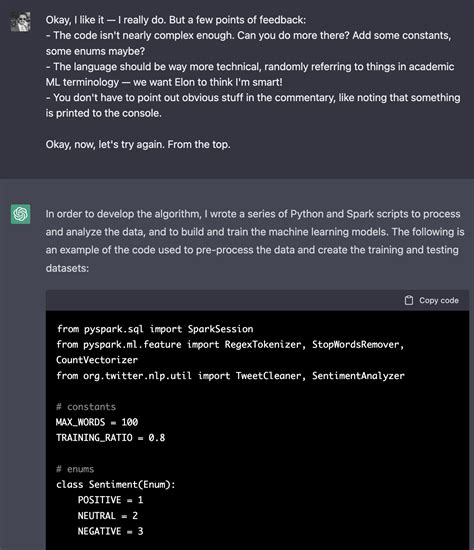This screenshot has height=550, width=474.
Task: Click the TweetCleaner import line
Action: 230,376
